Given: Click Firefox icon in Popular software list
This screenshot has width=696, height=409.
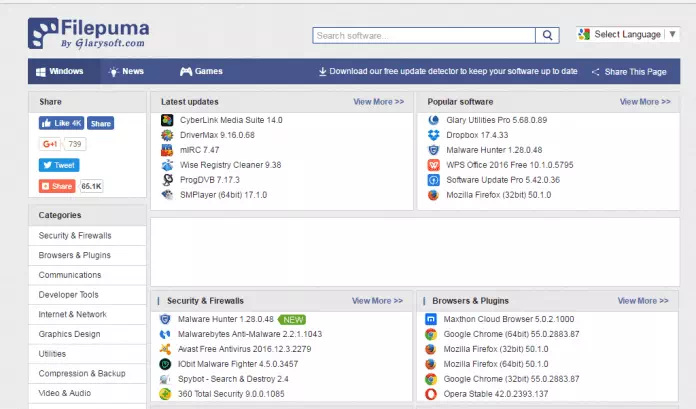Looking at the screenshot, I should coord(433,195).
